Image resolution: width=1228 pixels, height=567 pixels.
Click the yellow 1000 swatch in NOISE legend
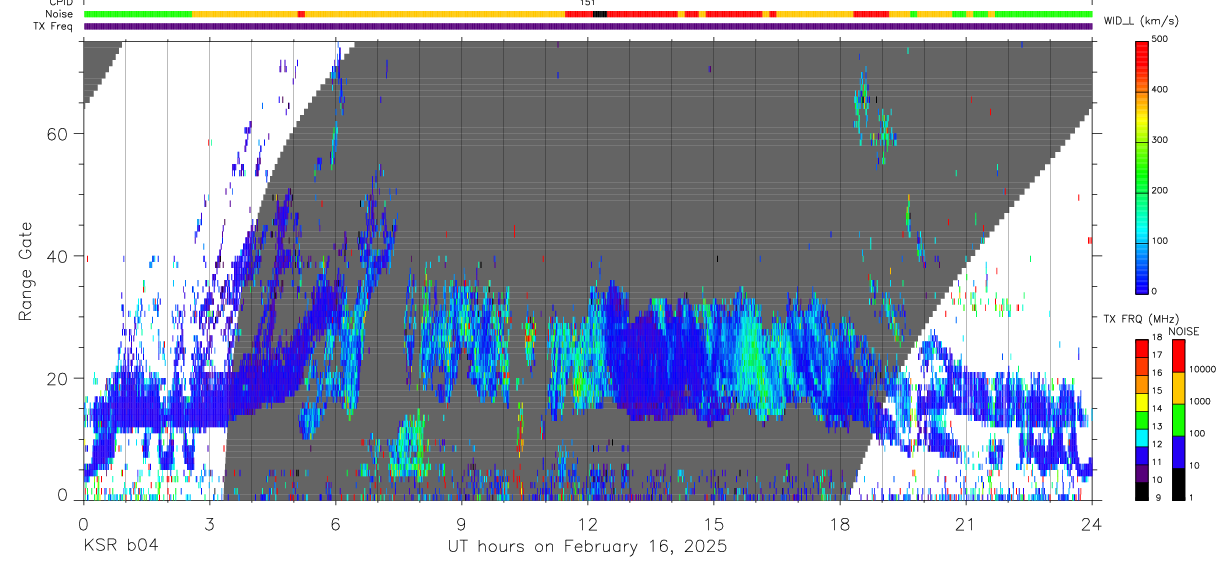(x=1178, y=387)
